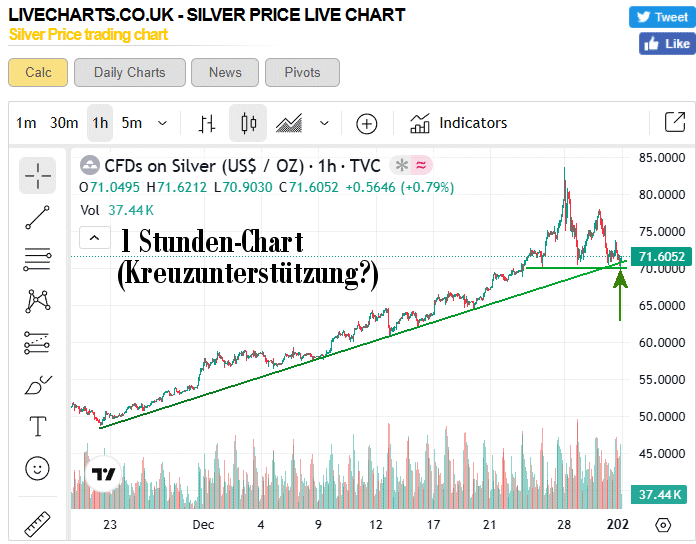Open the Daily Charts tab
This screenshot has width=696, height=544.
[130, 72]
